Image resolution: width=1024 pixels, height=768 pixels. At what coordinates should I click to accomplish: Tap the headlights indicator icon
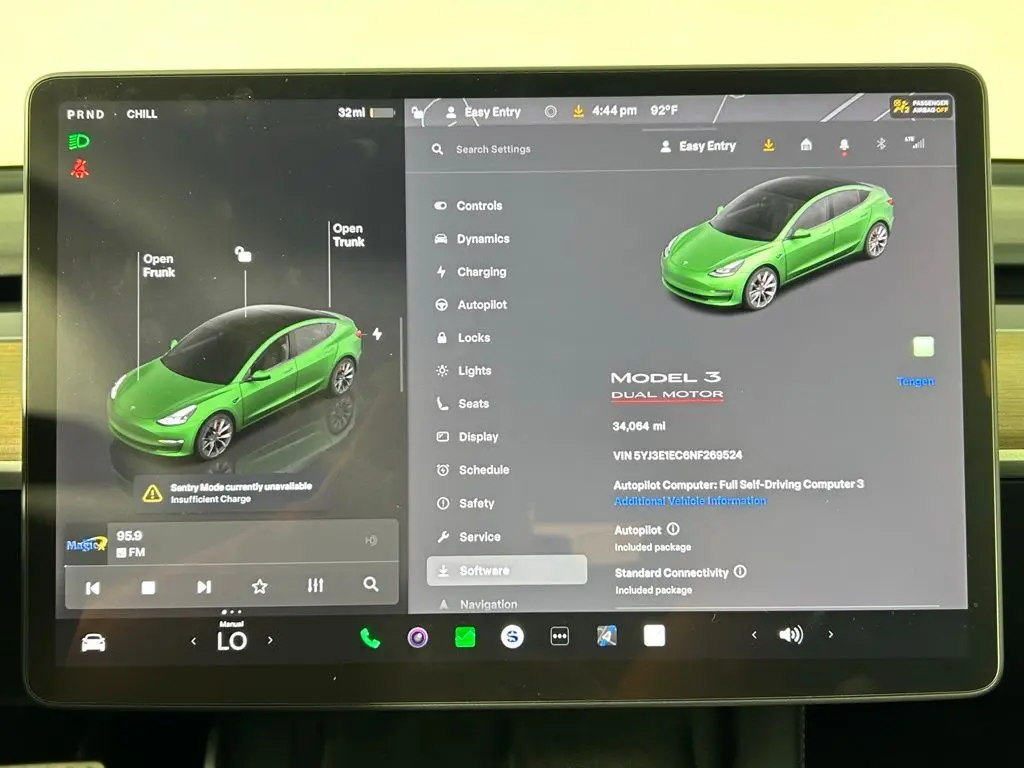click(79, 141)
